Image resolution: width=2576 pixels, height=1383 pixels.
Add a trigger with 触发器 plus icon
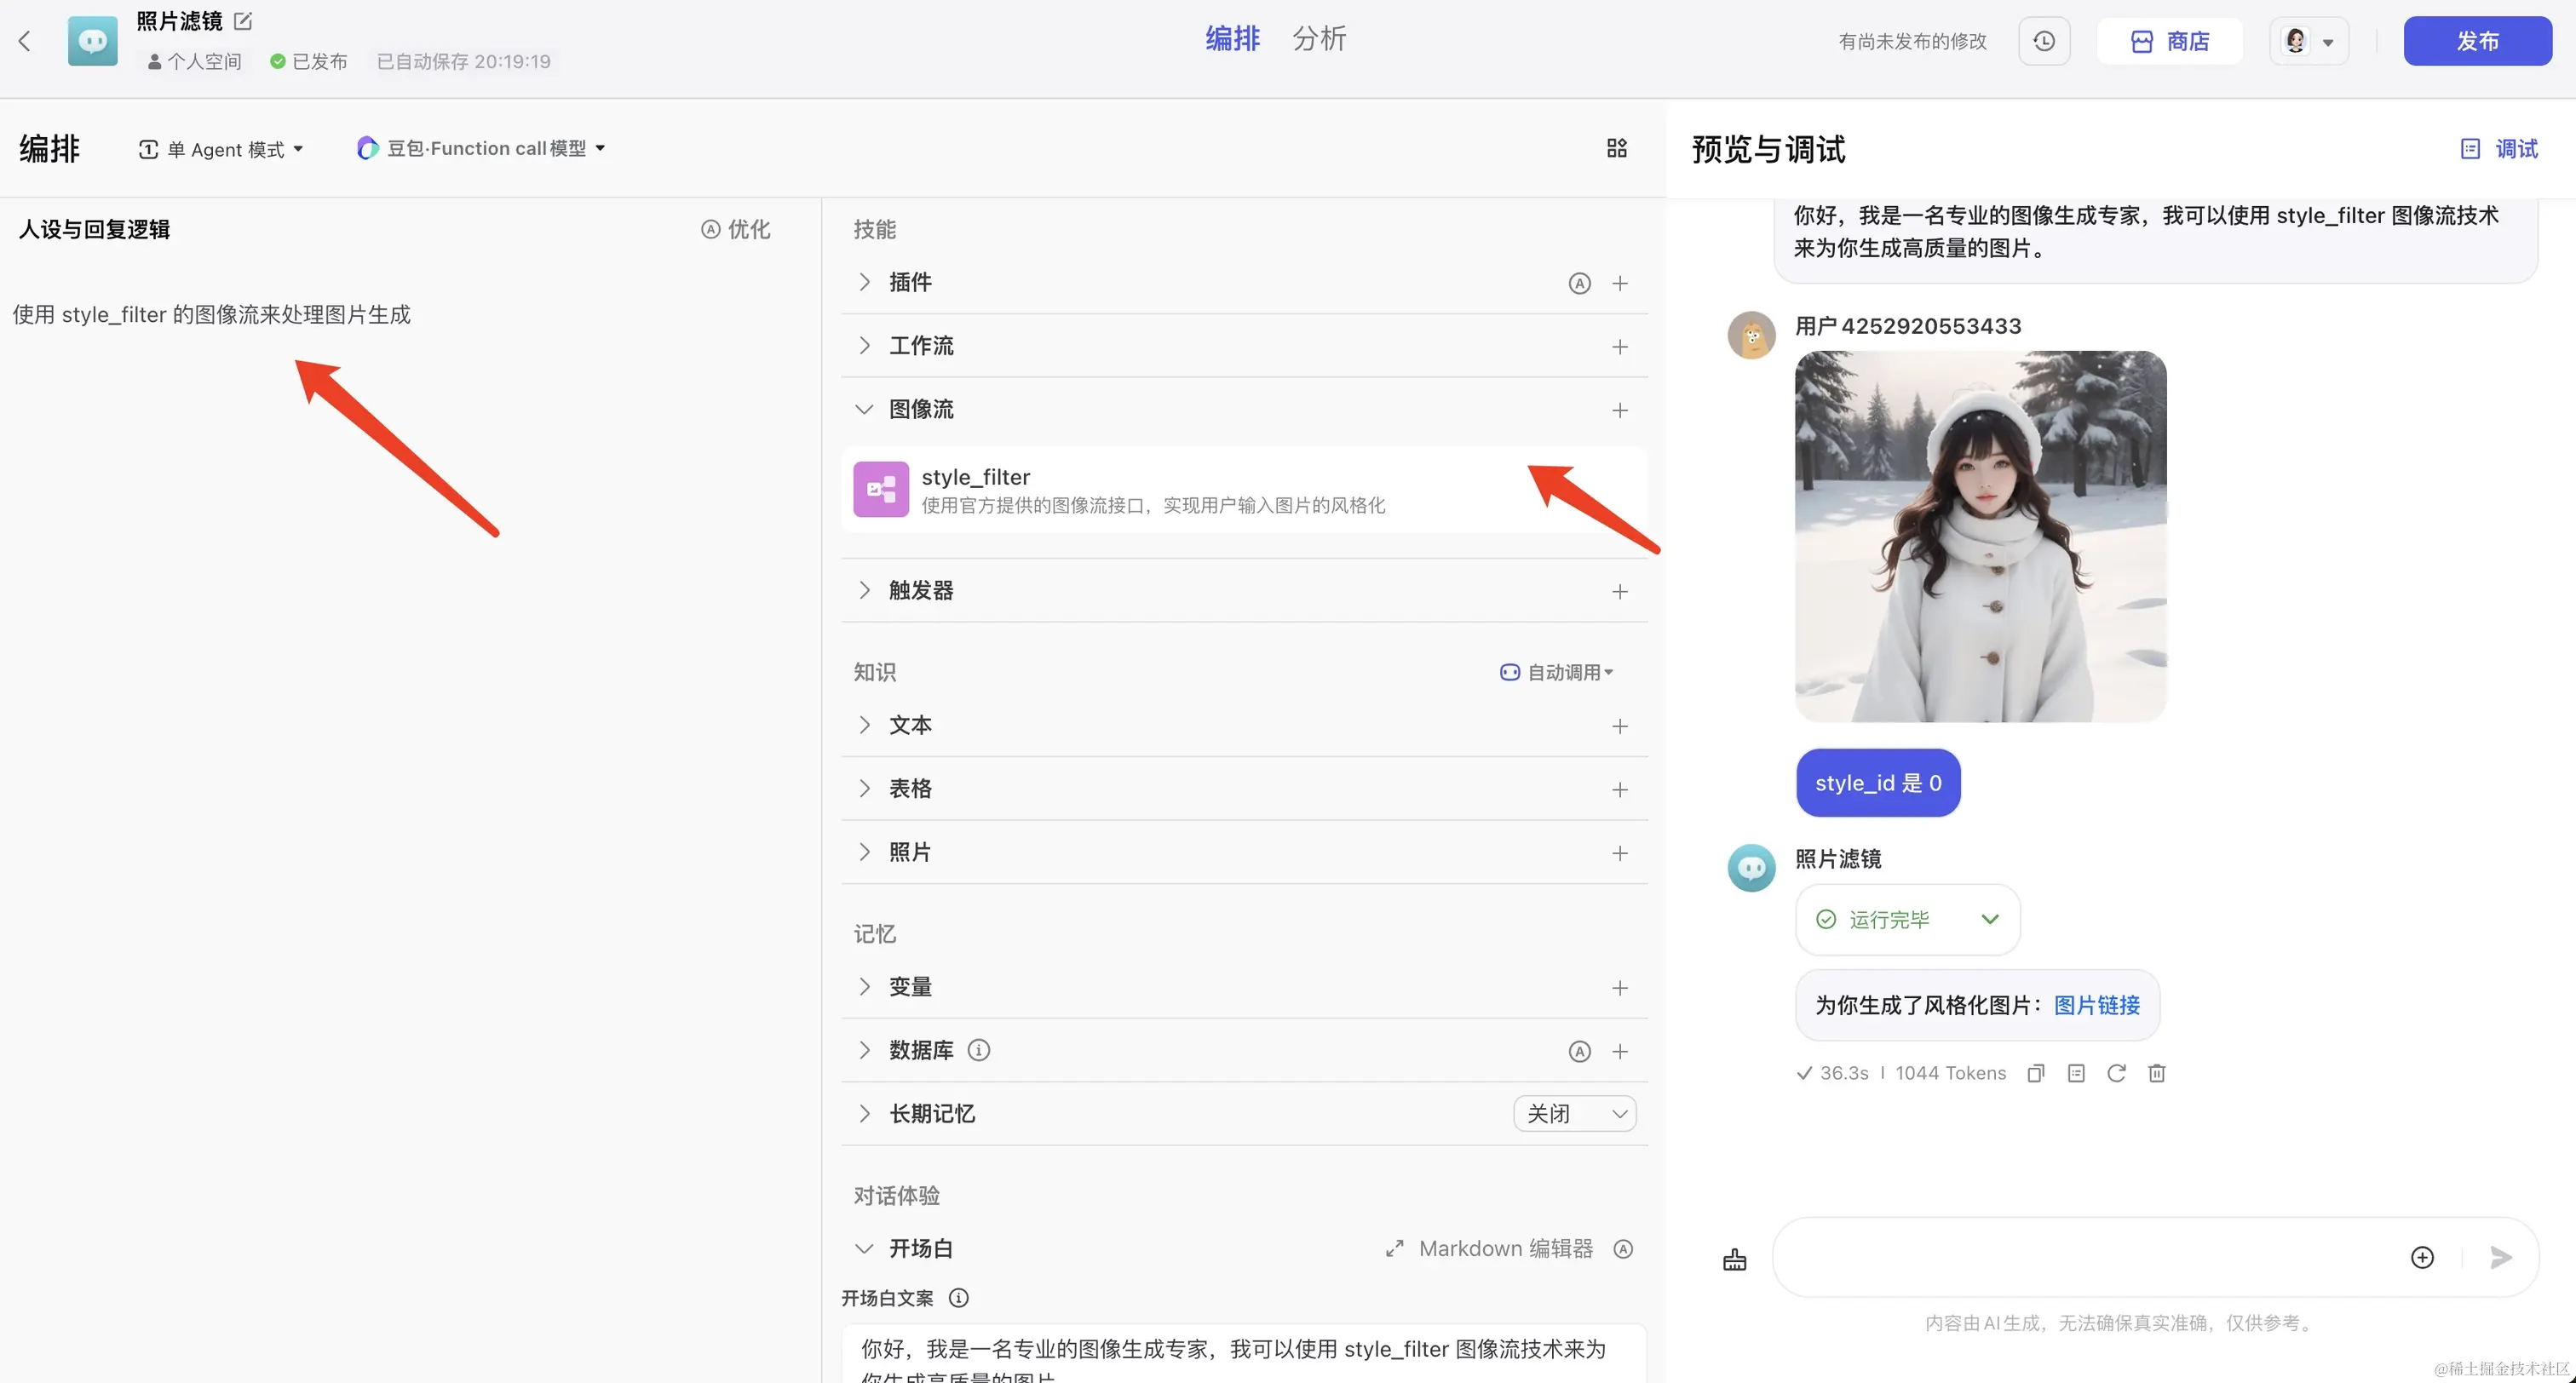tap(1620, 592)
